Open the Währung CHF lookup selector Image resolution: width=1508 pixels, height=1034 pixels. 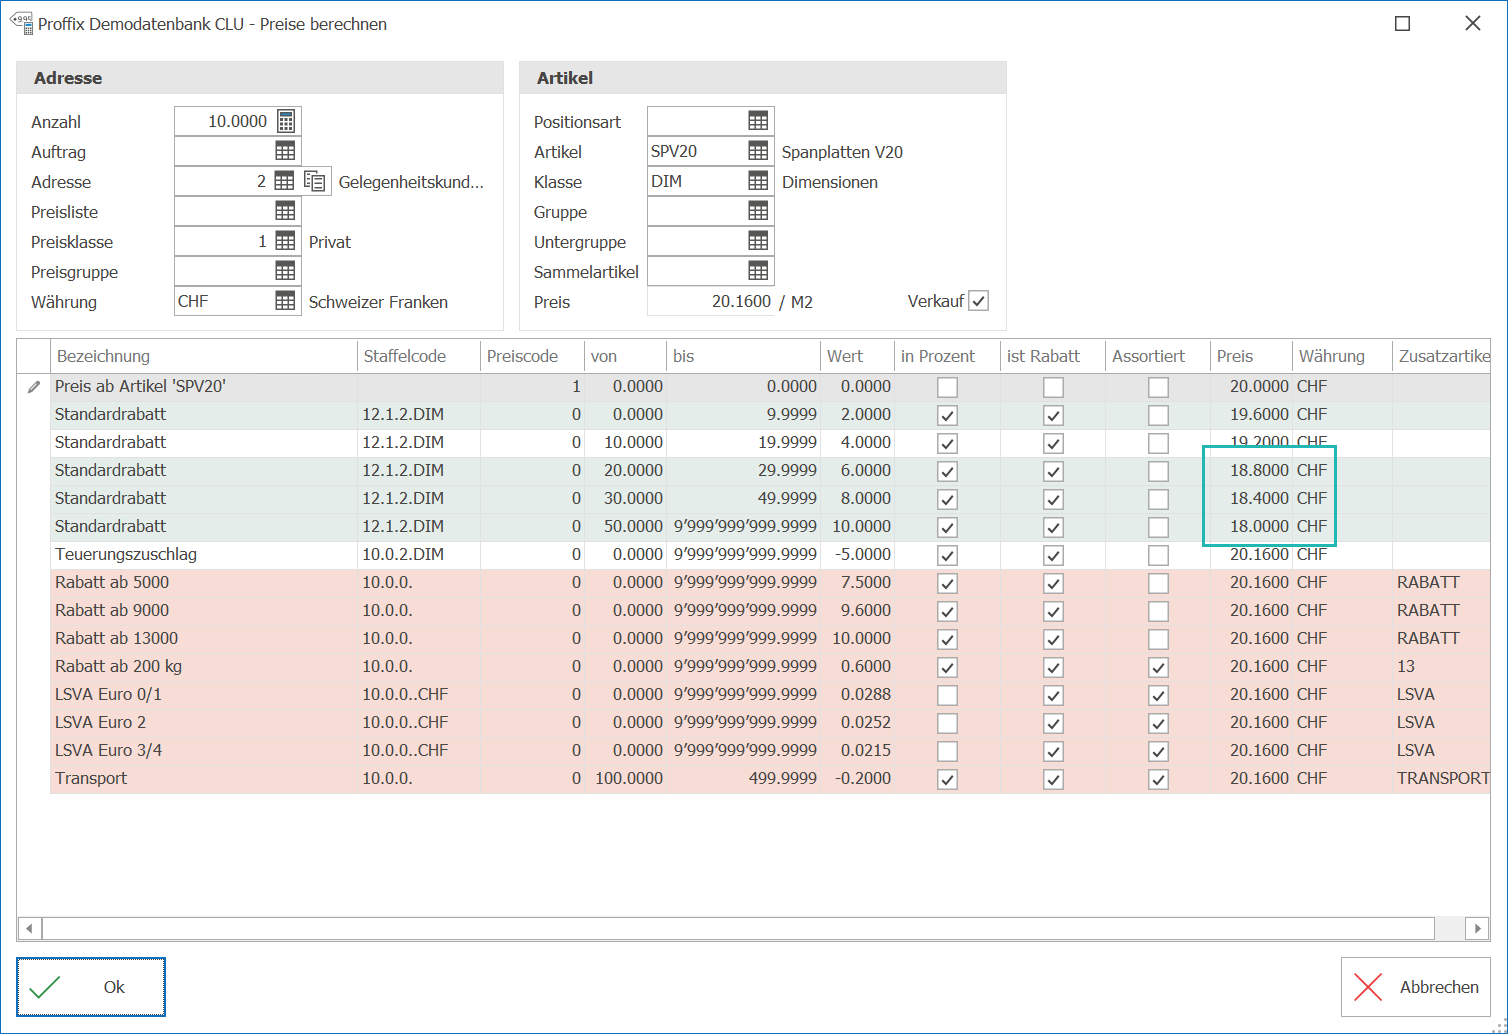coord(285,301)
